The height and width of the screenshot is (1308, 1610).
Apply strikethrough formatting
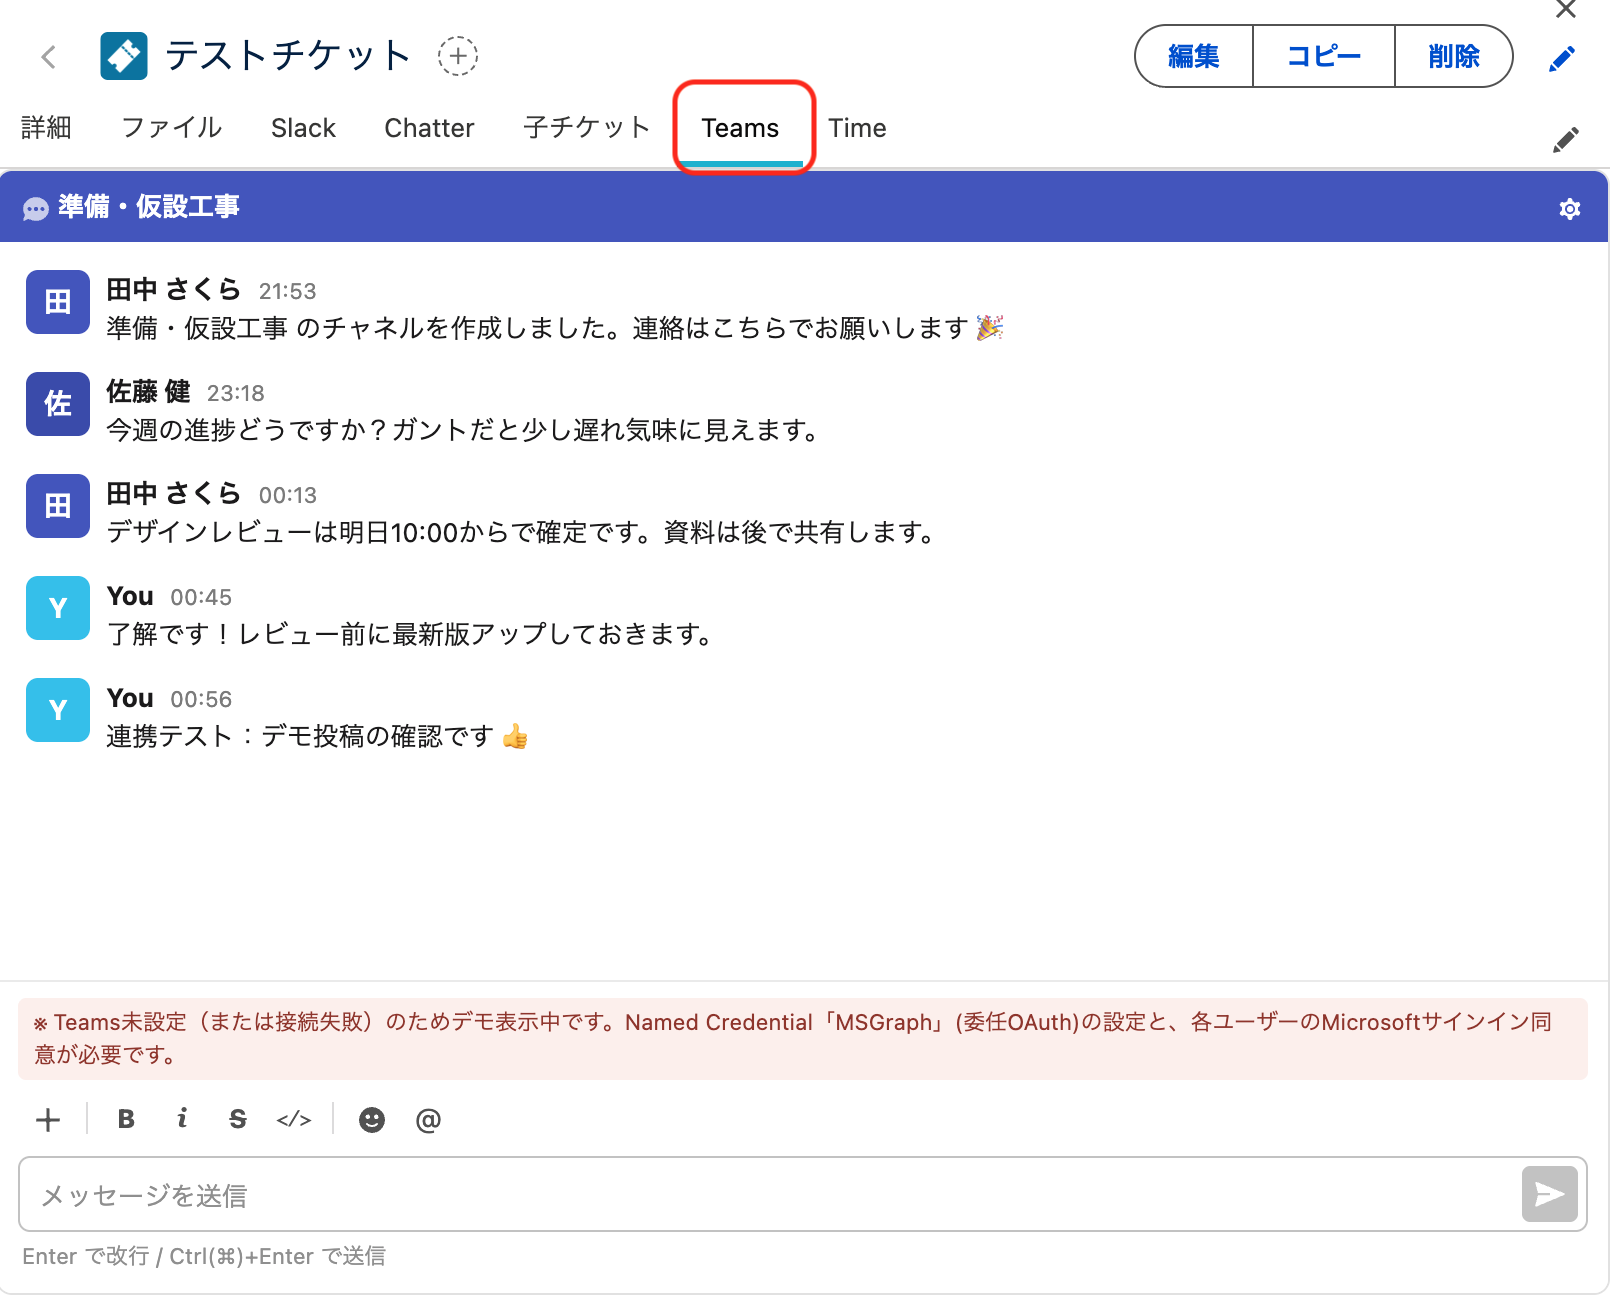coord(238,1119)
